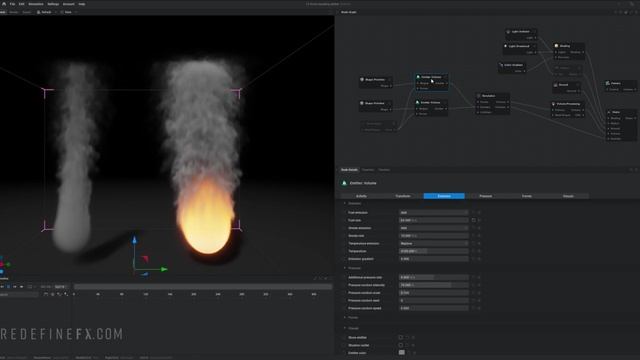Image resolution: width=640 pixels, height=360 pixels.
Task: Adjust the Temperature slider
Action: click(433, 251)
